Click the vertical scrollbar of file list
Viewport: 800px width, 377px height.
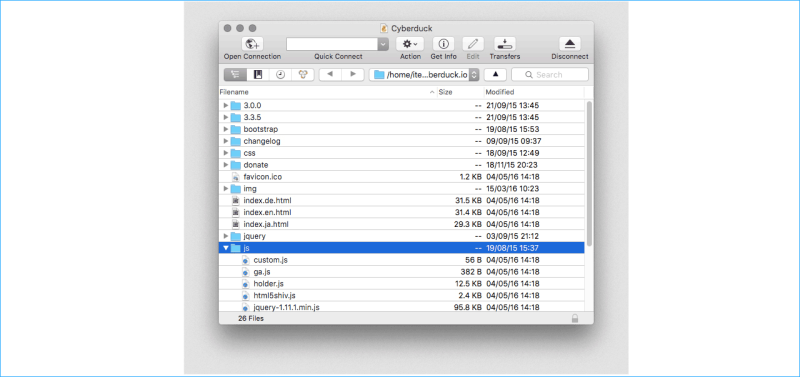[x=589, y=173]
